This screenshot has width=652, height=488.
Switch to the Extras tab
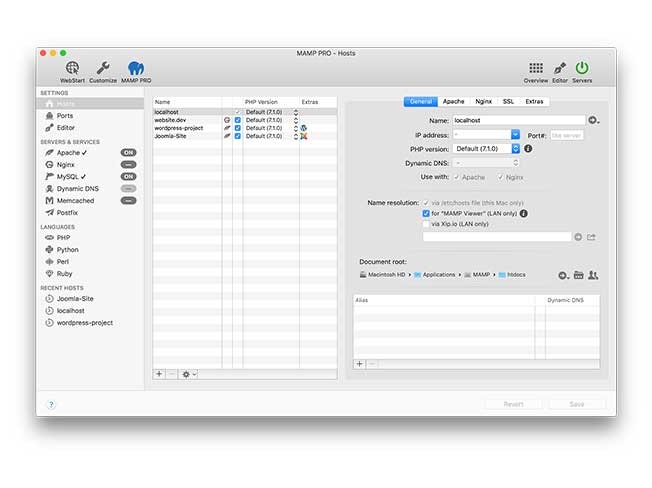(534, 101)
